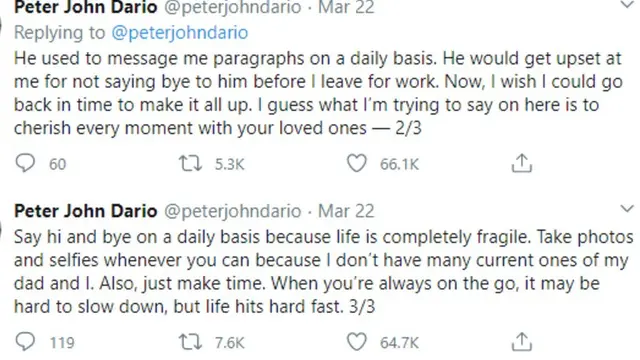Screen dimensions: 640x360
Task: Open the options chevron on the 2/3 tweet
Action: (627, 4)
